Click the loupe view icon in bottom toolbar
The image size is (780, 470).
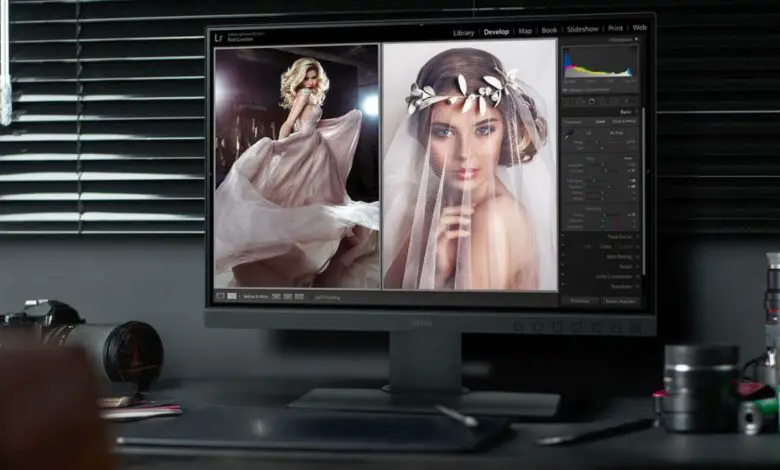coord(220,296)
